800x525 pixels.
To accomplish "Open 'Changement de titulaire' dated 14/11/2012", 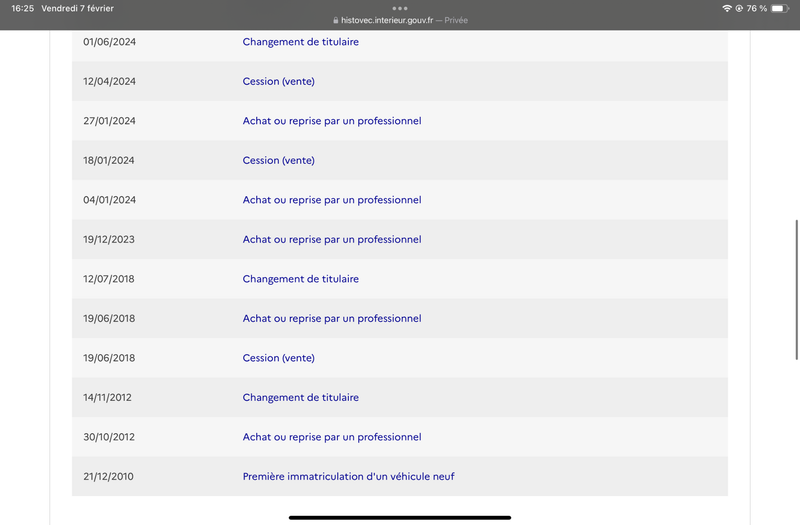I will point(301,397).
